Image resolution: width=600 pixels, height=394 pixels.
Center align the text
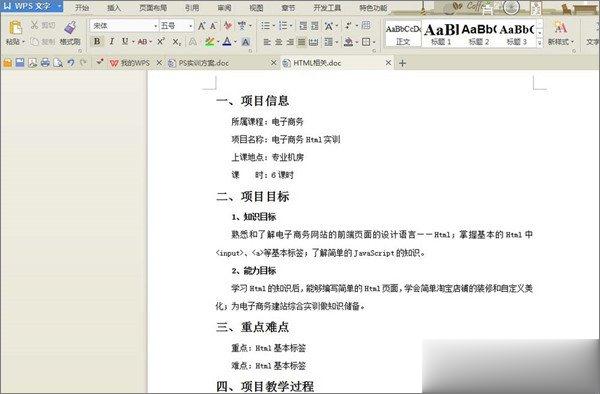(x=279, y=42)
